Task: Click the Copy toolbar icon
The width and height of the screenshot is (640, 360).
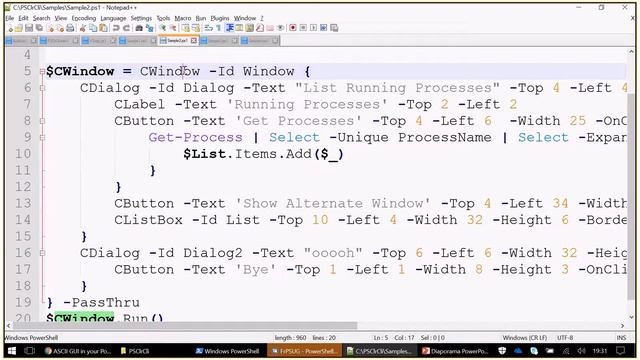Action: (93, 28)
